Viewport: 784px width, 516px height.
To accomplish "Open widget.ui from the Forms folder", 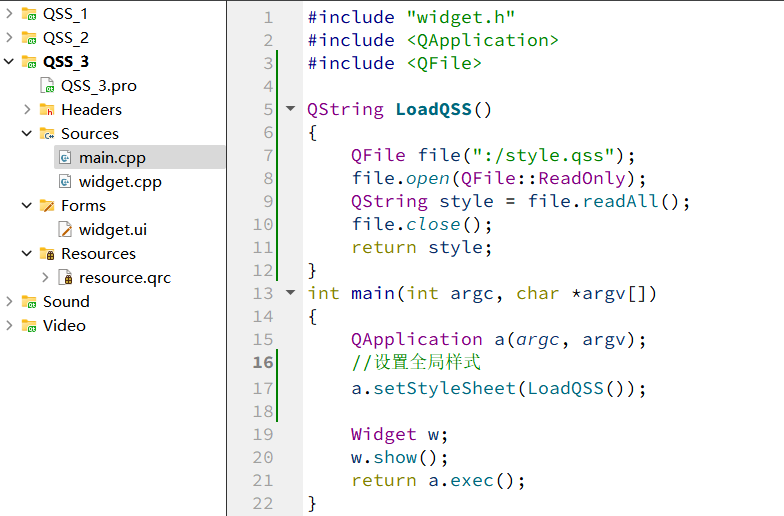I will (x=113, y=230).
